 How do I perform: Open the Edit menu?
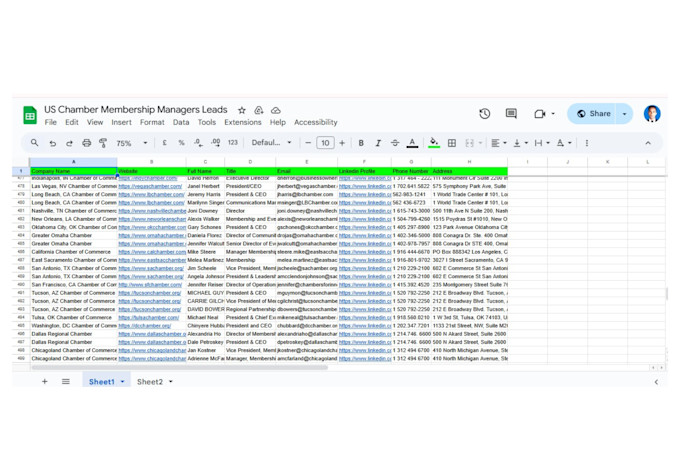click(x=72, y=122)
